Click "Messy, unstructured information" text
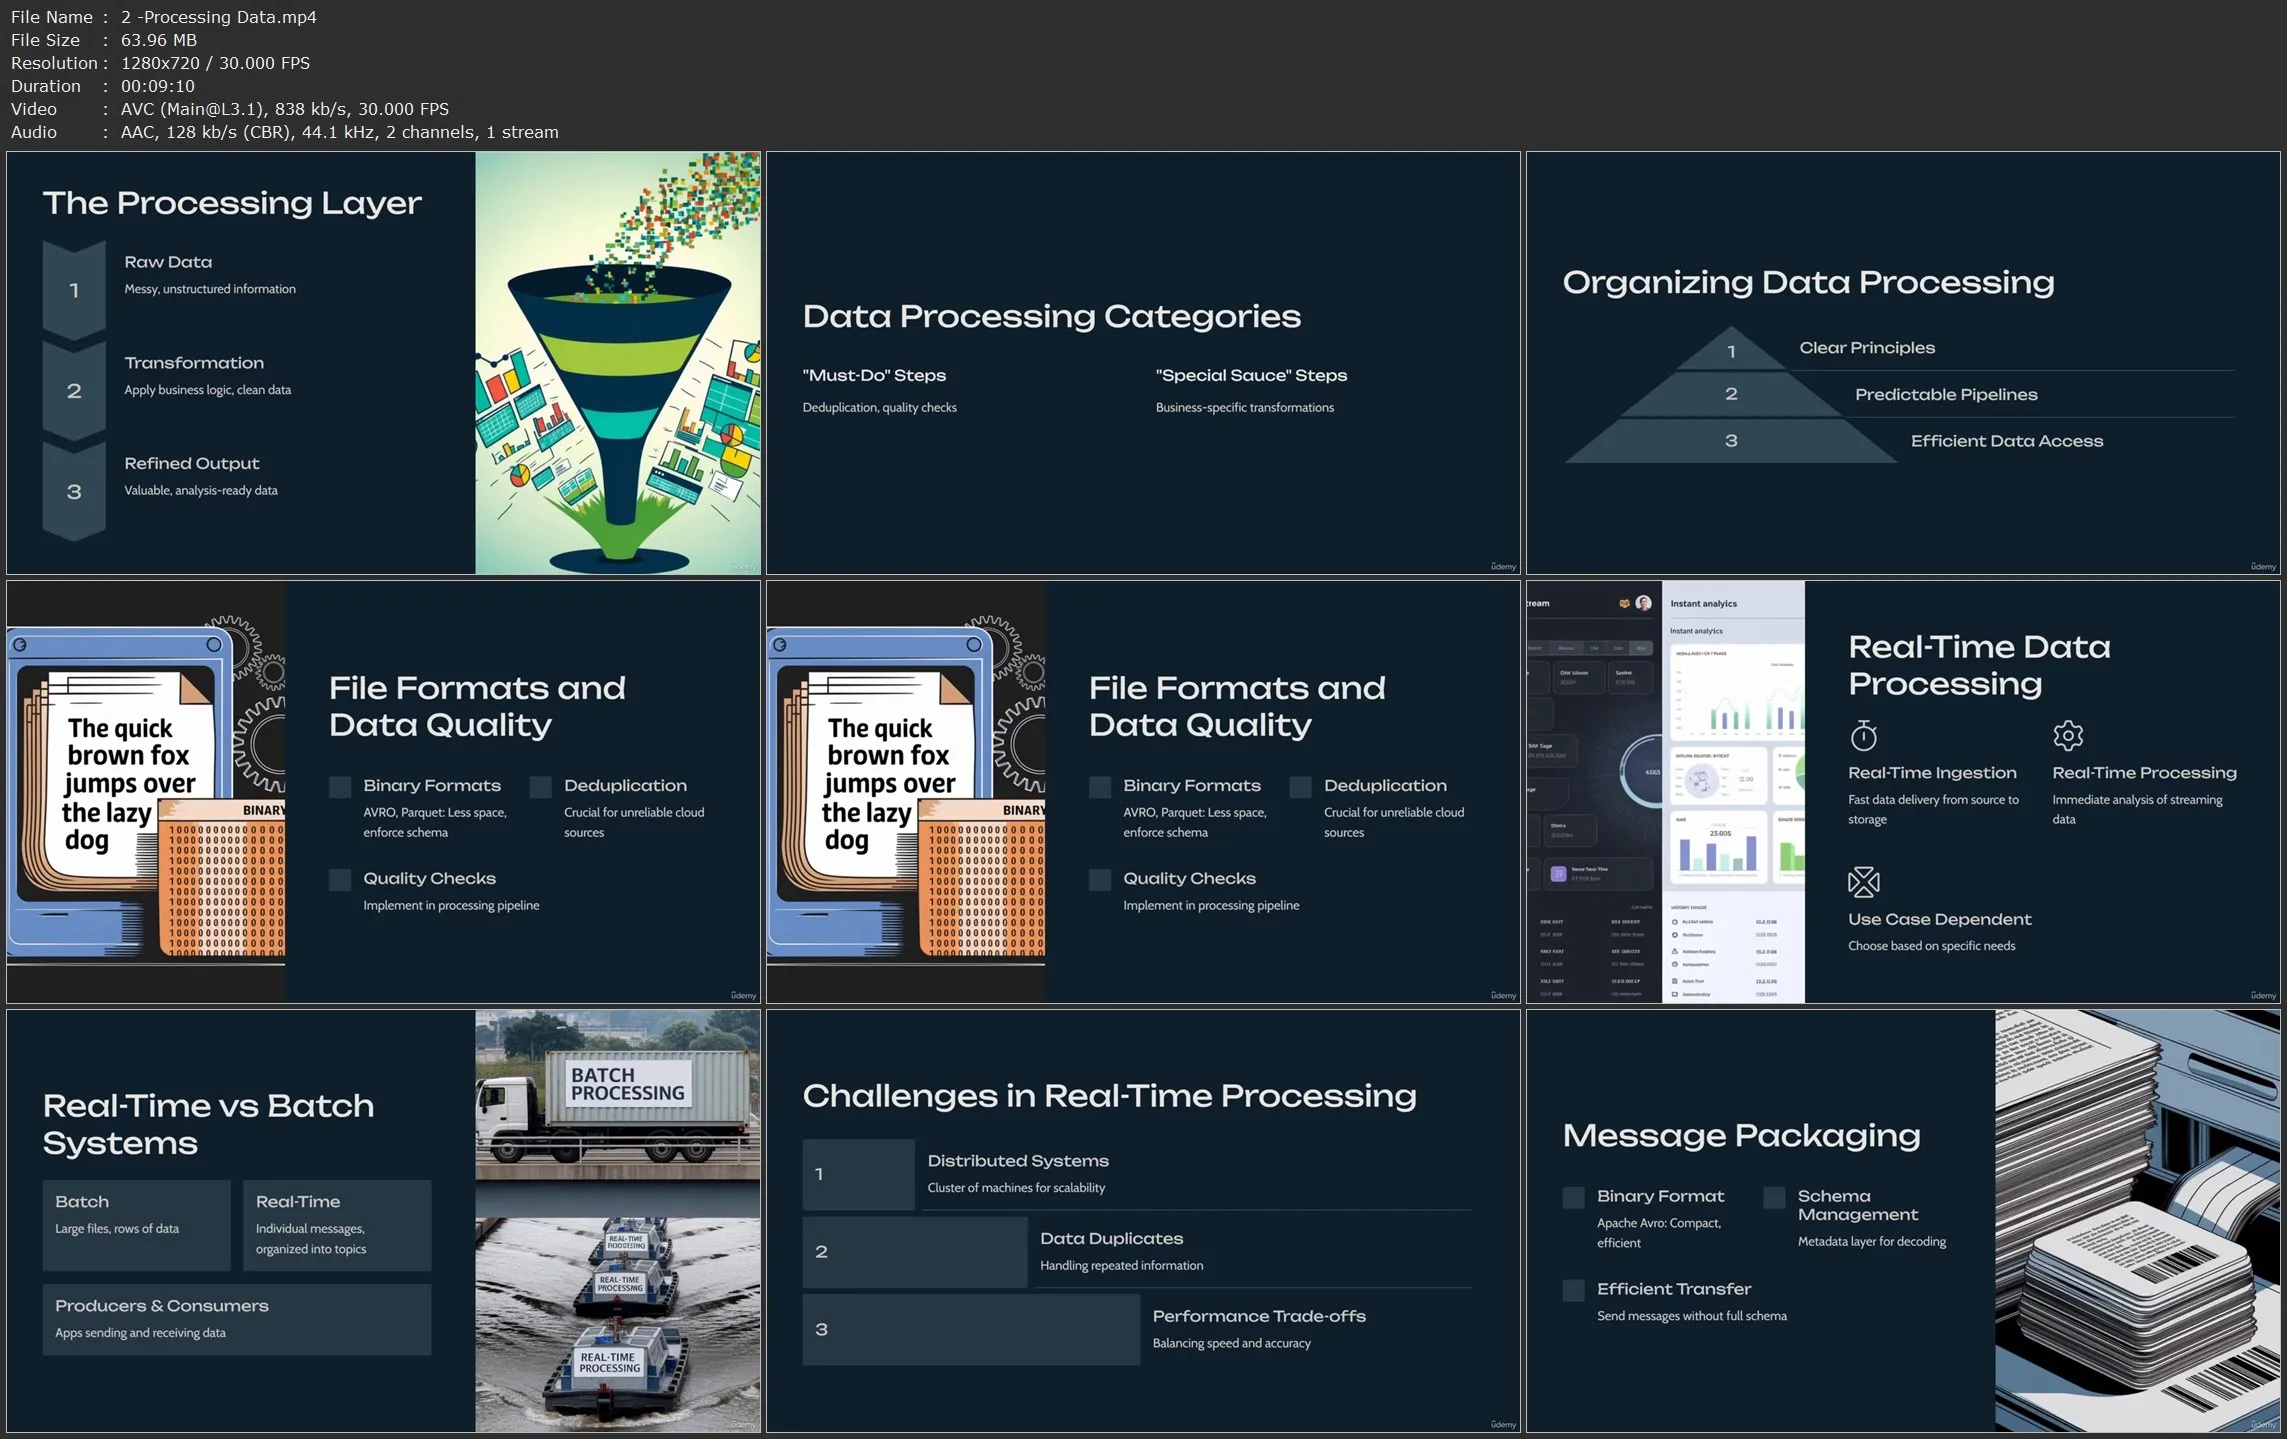 point(210,289)
